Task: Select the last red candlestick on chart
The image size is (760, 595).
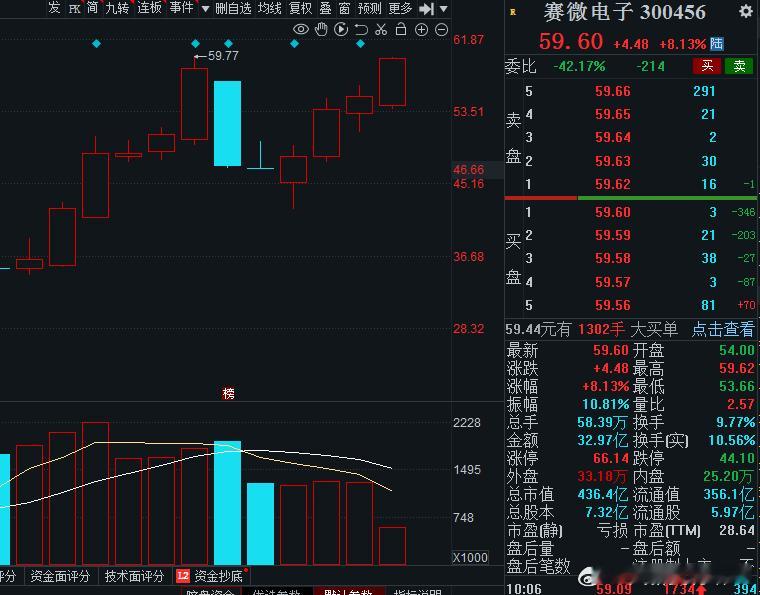Action: [392, 82]
